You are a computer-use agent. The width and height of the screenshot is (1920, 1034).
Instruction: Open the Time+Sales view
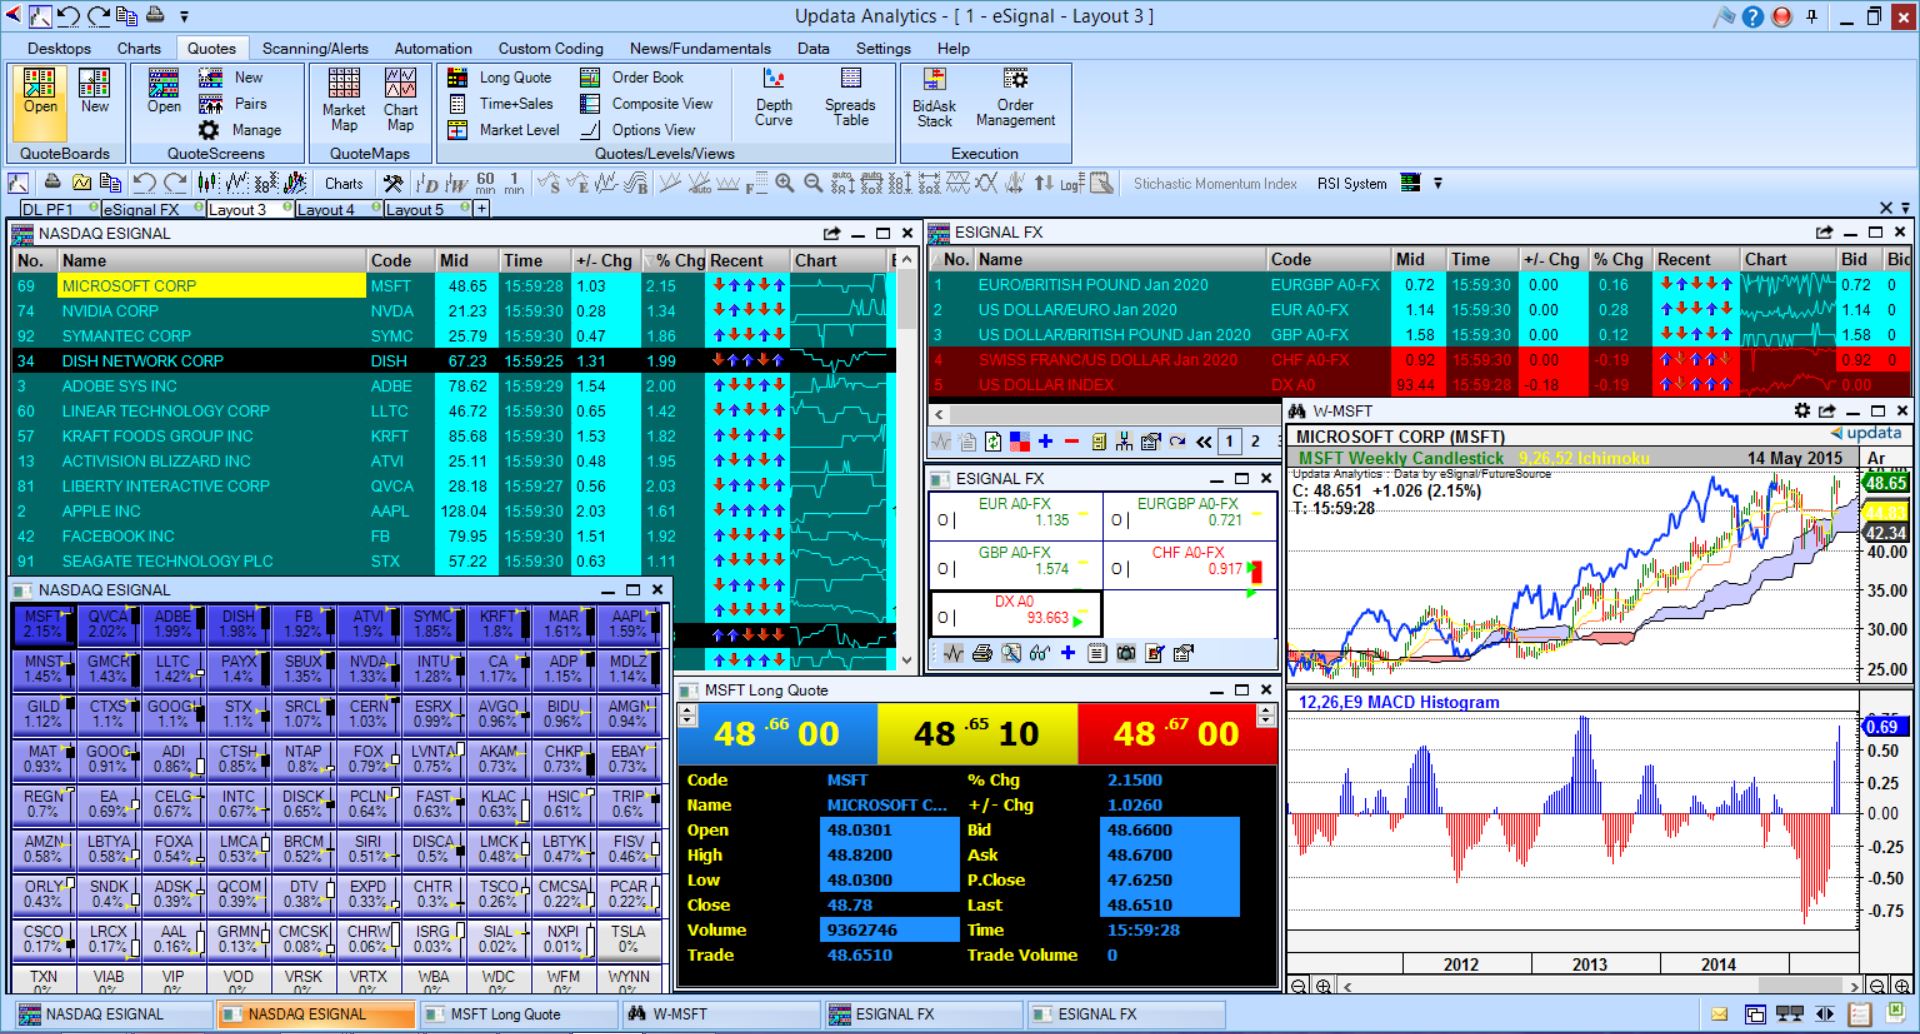(x=500, y=103)
